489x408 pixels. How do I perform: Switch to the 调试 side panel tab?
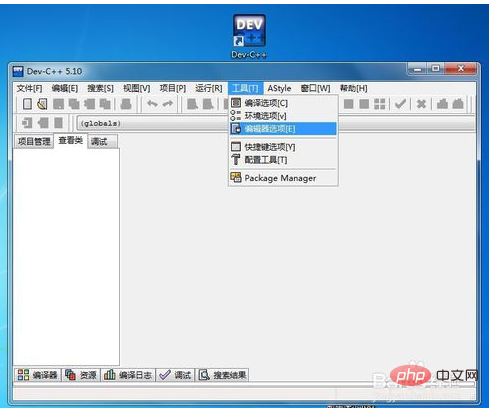point(99,142)
